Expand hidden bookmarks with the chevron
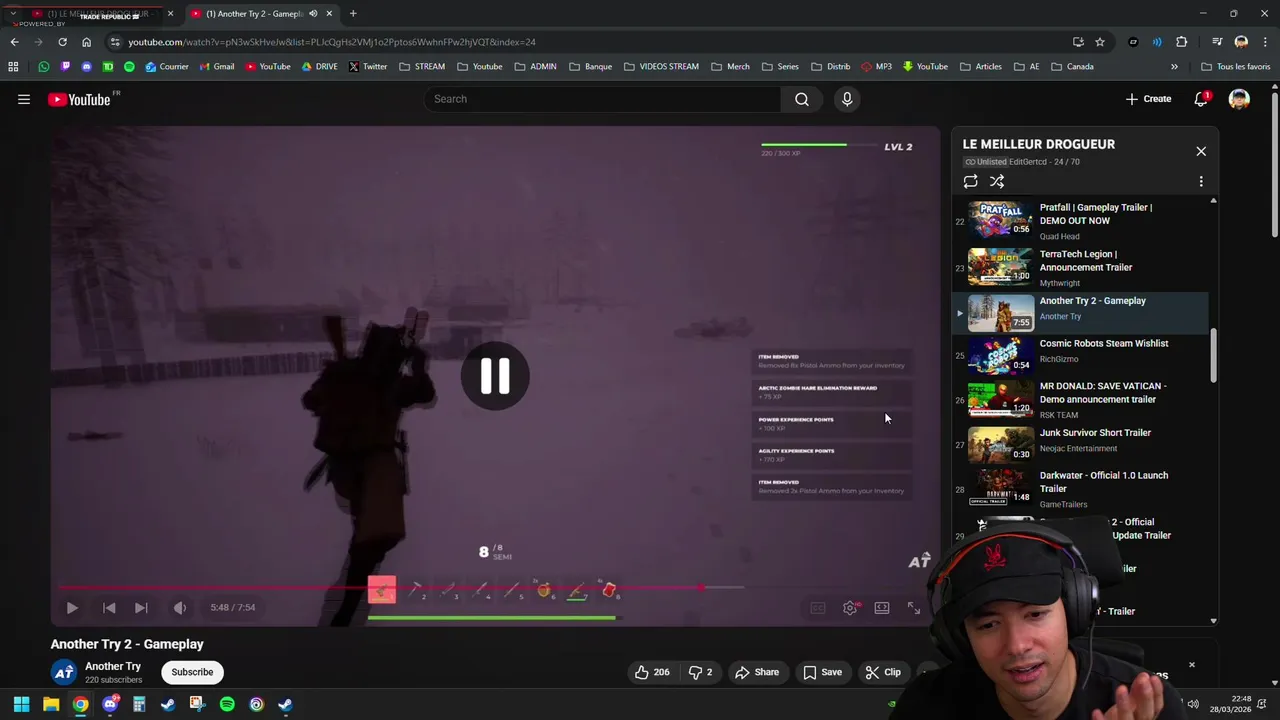The image size is (1280, 720). click(1174, 67)
